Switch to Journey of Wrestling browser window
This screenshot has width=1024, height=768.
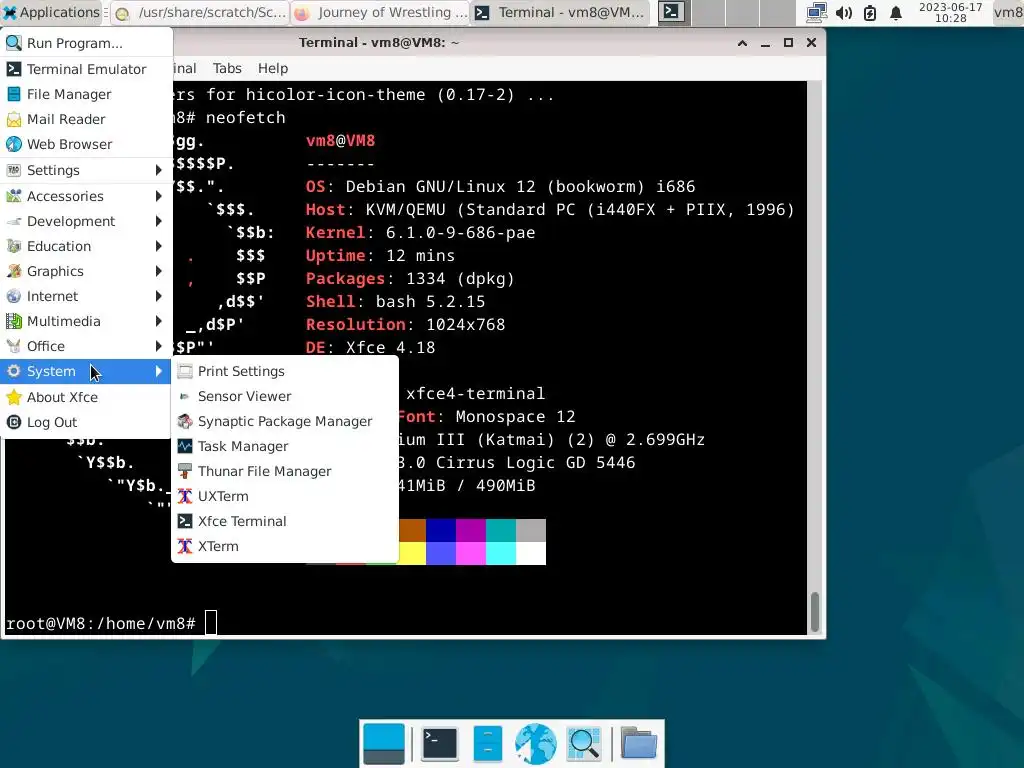[x=380, y=12]
